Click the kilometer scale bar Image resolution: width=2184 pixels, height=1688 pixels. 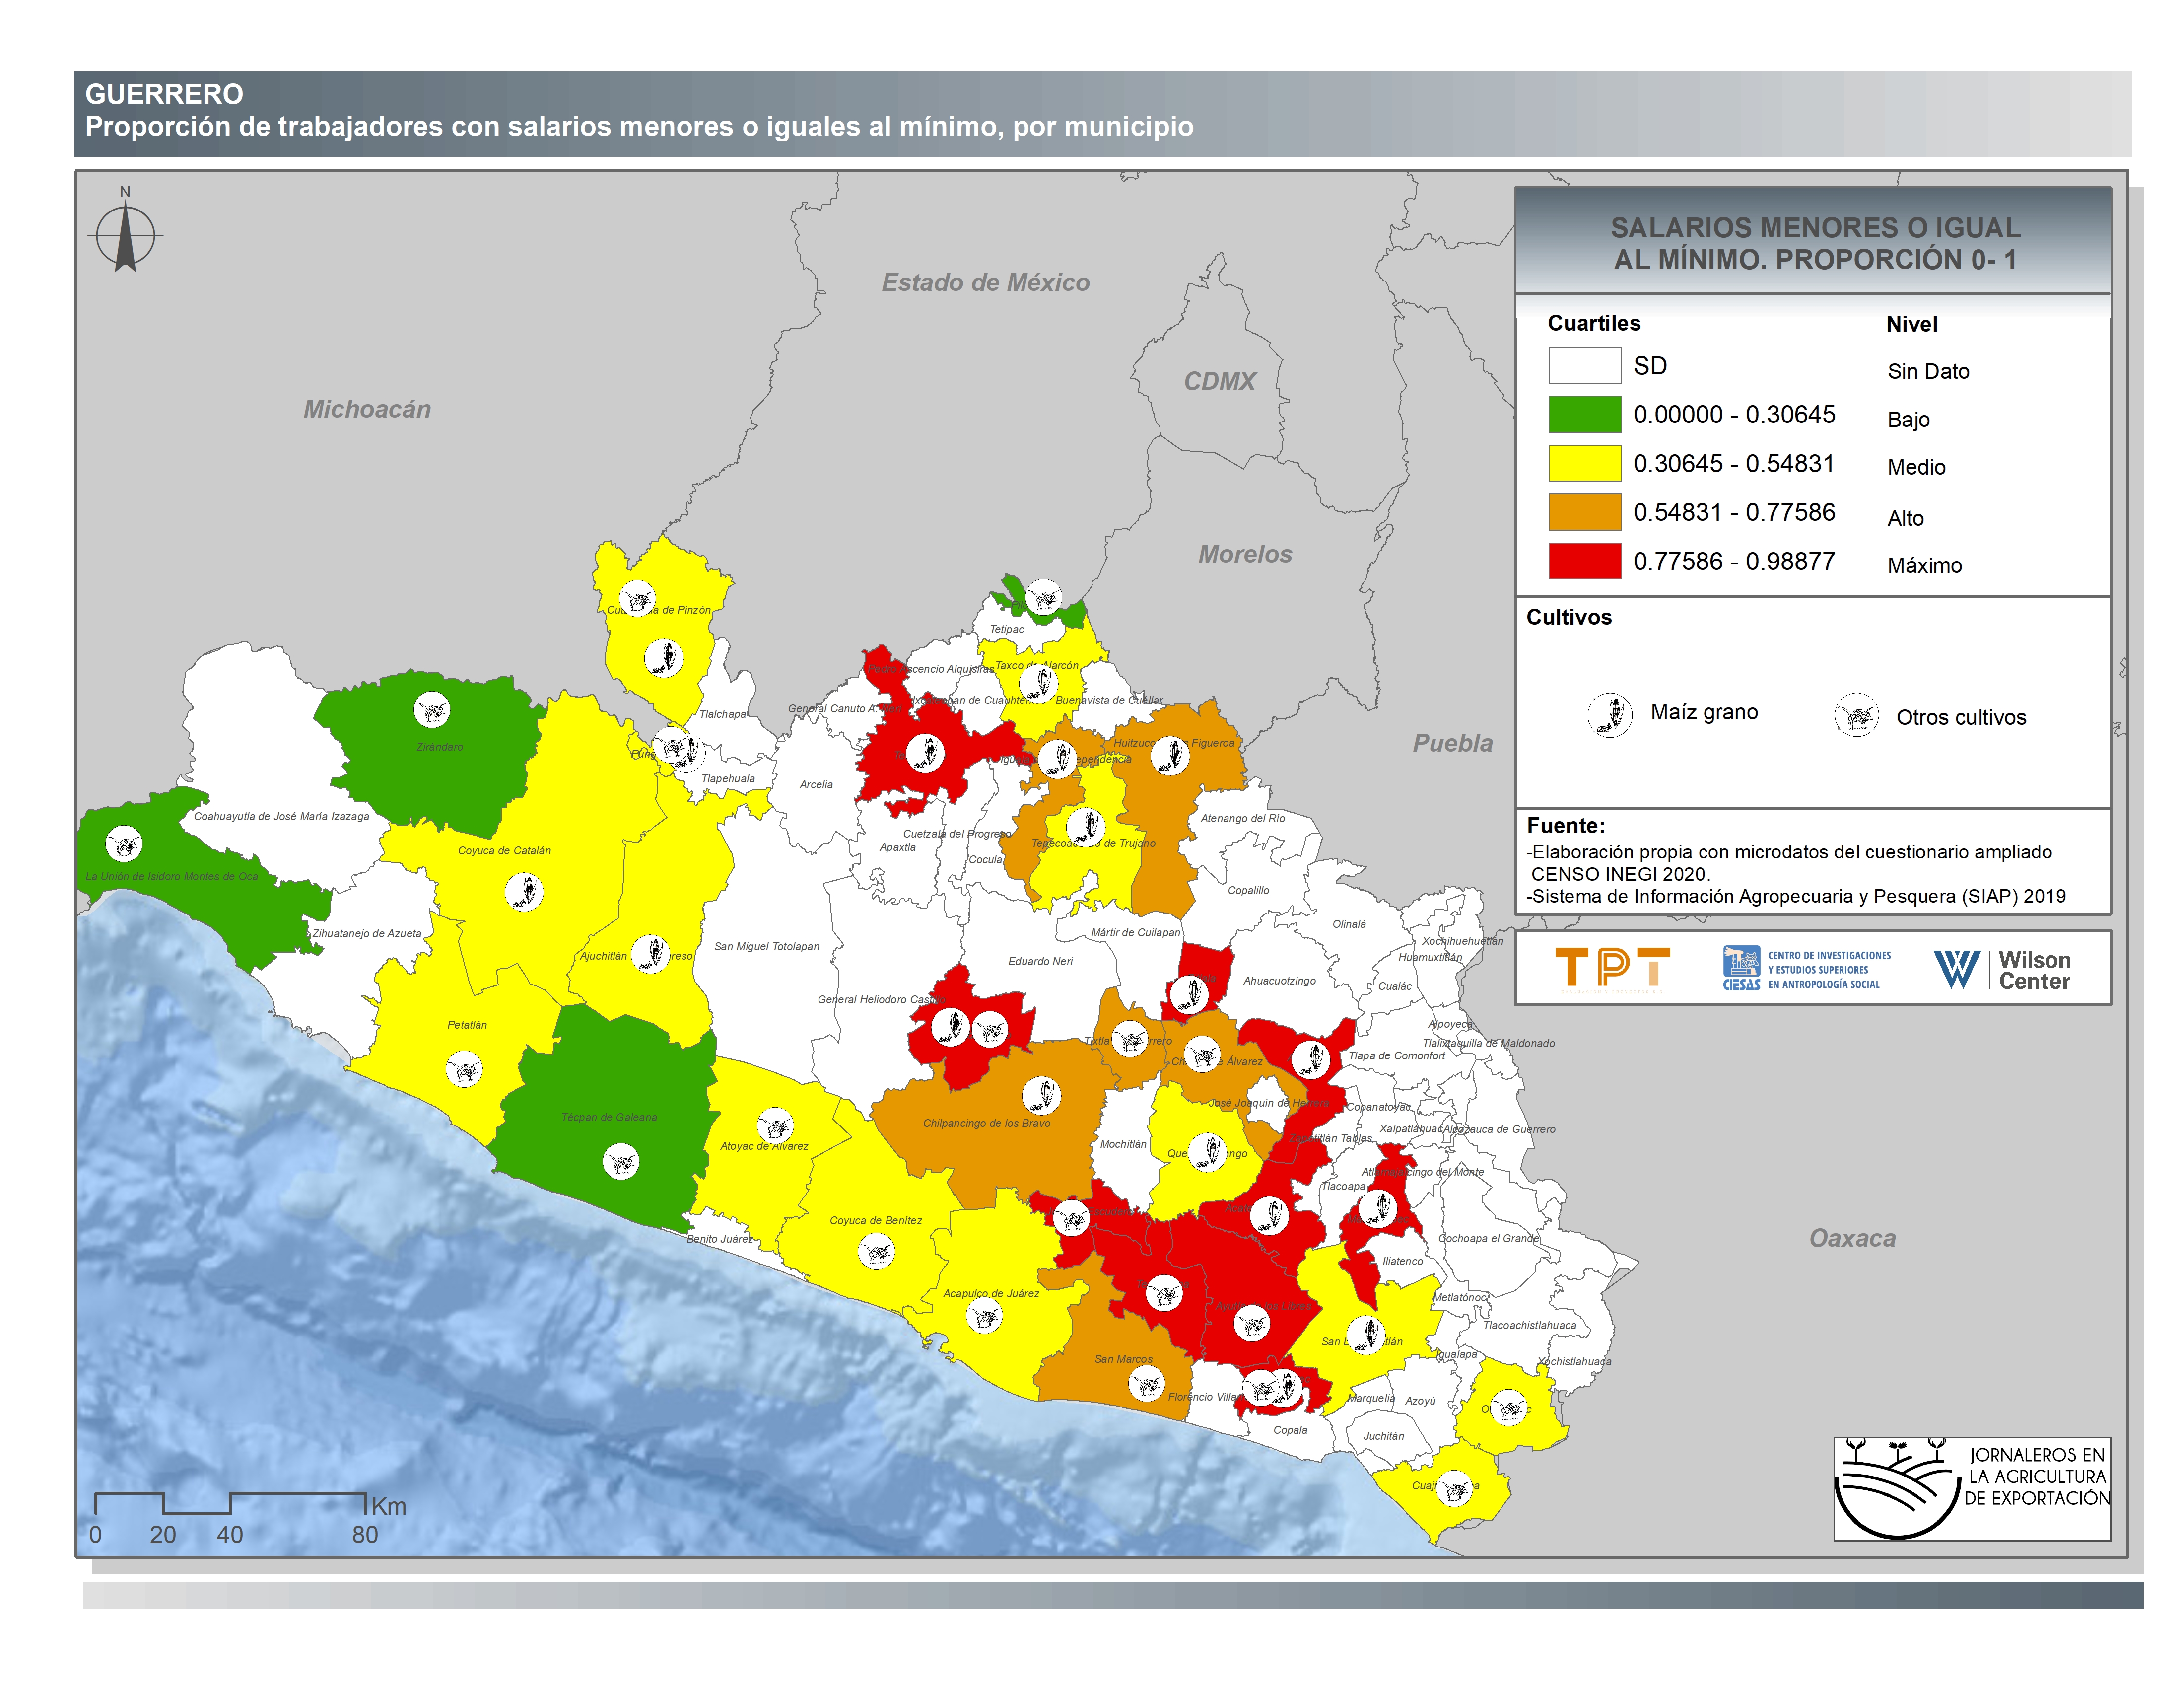pyautogui.click(x=230, y=1503)
